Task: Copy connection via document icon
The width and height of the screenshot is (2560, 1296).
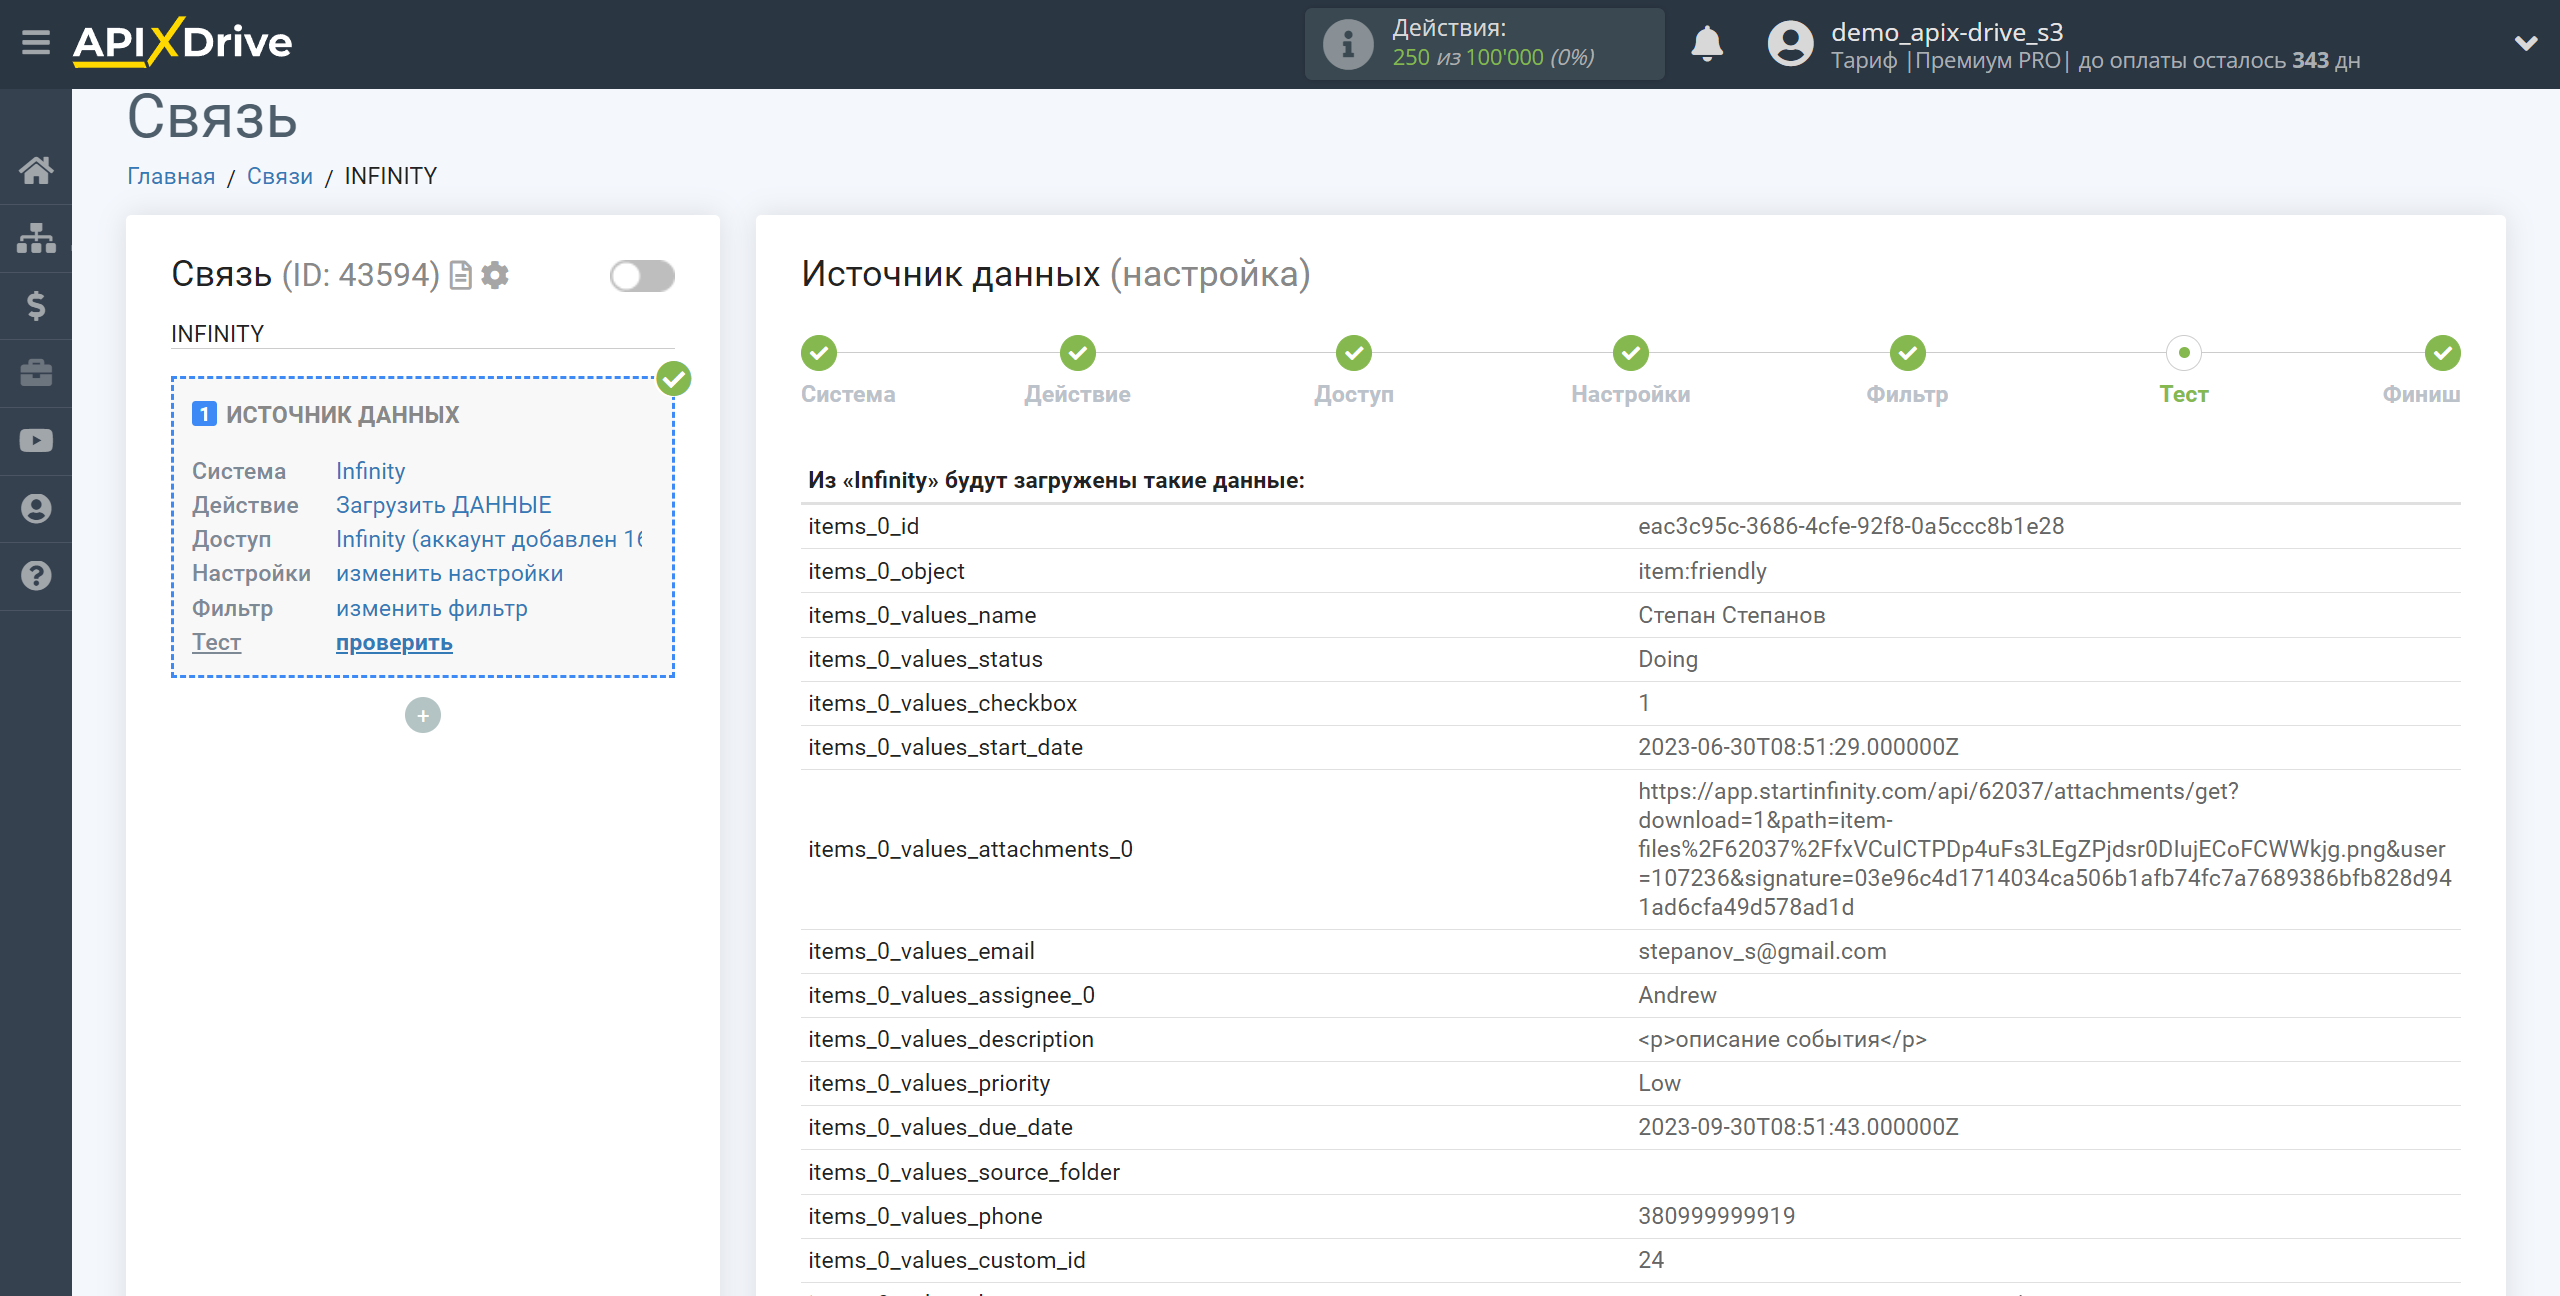Action: (x=460, y=275)
